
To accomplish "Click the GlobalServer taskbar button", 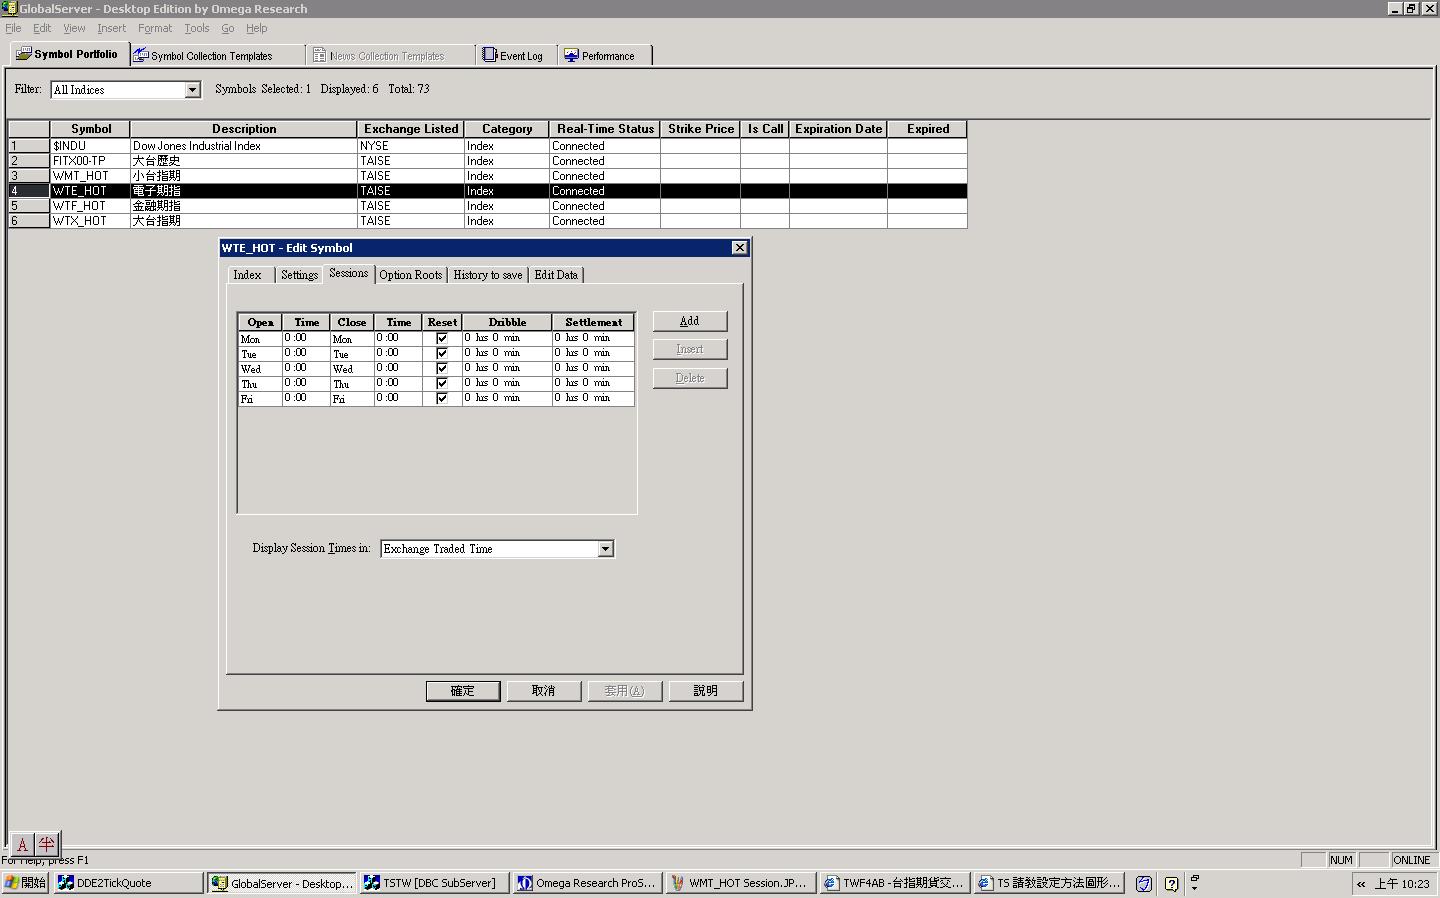I will [x=281, y=883].
